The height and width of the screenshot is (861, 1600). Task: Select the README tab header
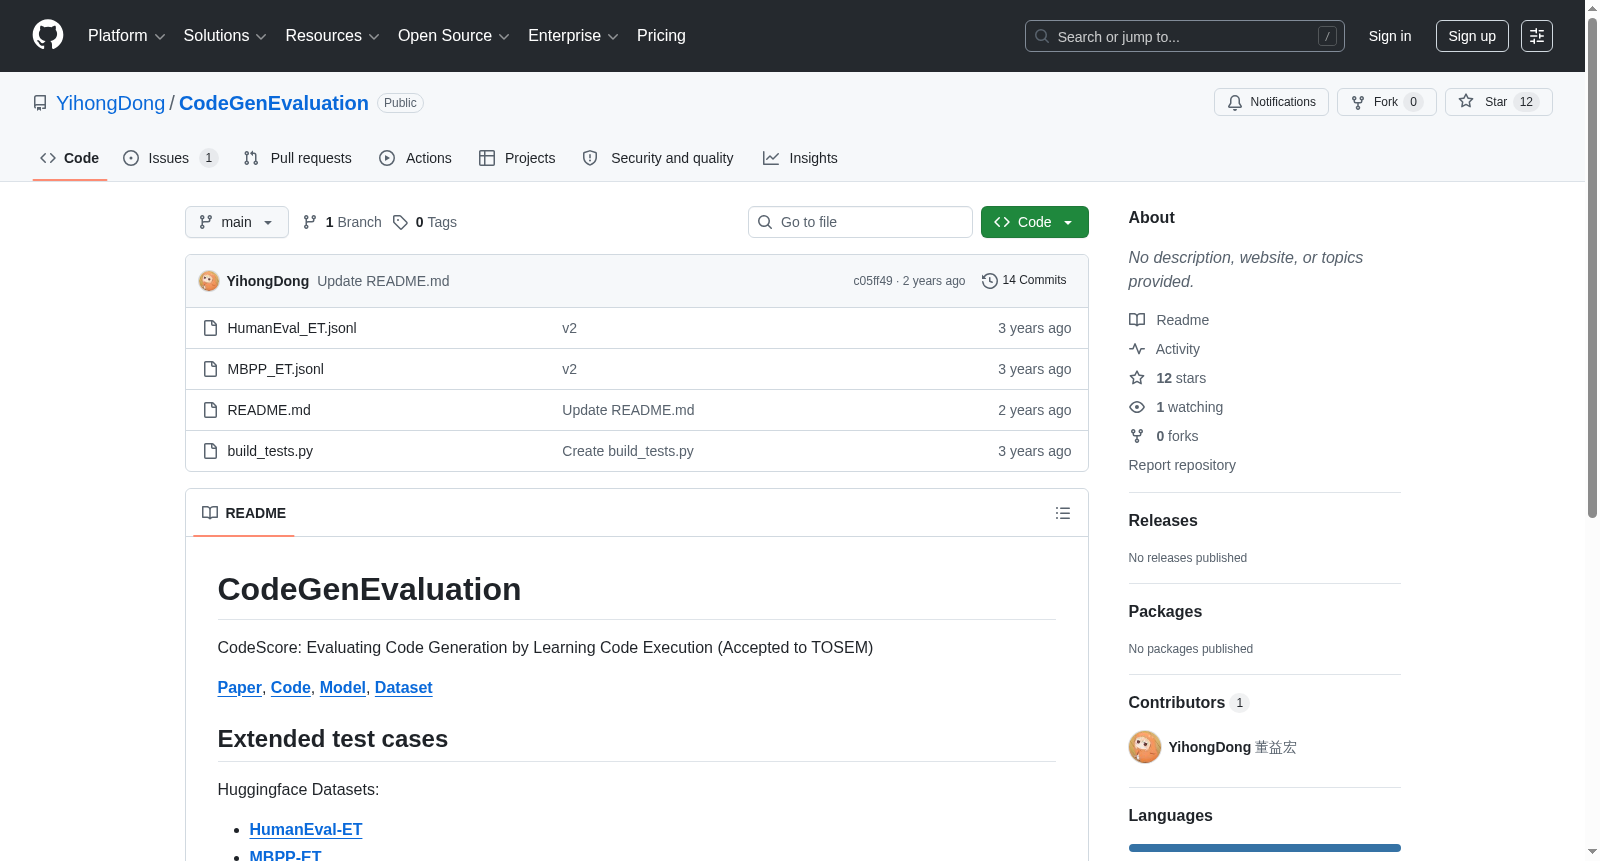(x=244, y=513)
